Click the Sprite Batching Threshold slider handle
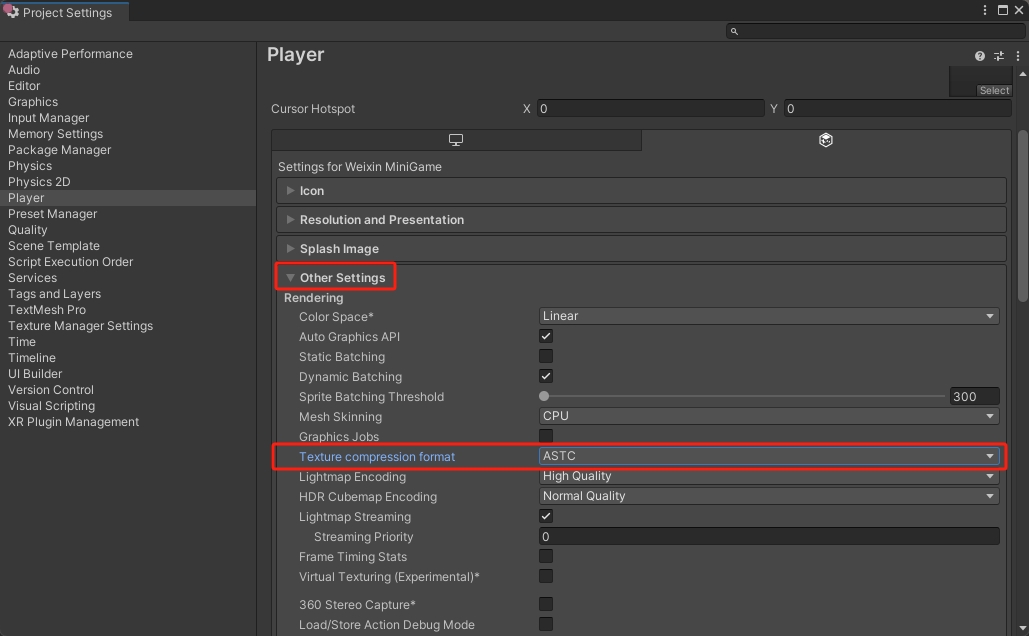Screen dimensions: 1029x636 coord(544,396)
